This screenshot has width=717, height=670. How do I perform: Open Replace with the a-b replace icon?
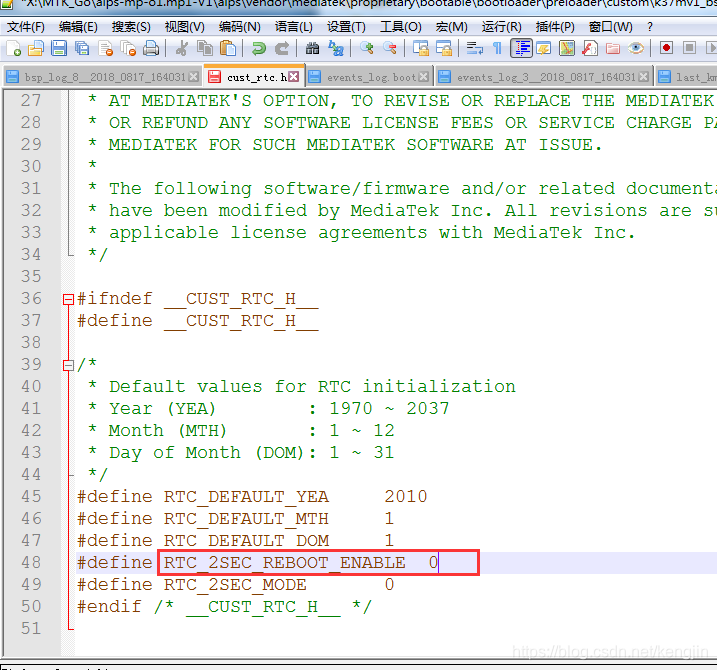336,48
